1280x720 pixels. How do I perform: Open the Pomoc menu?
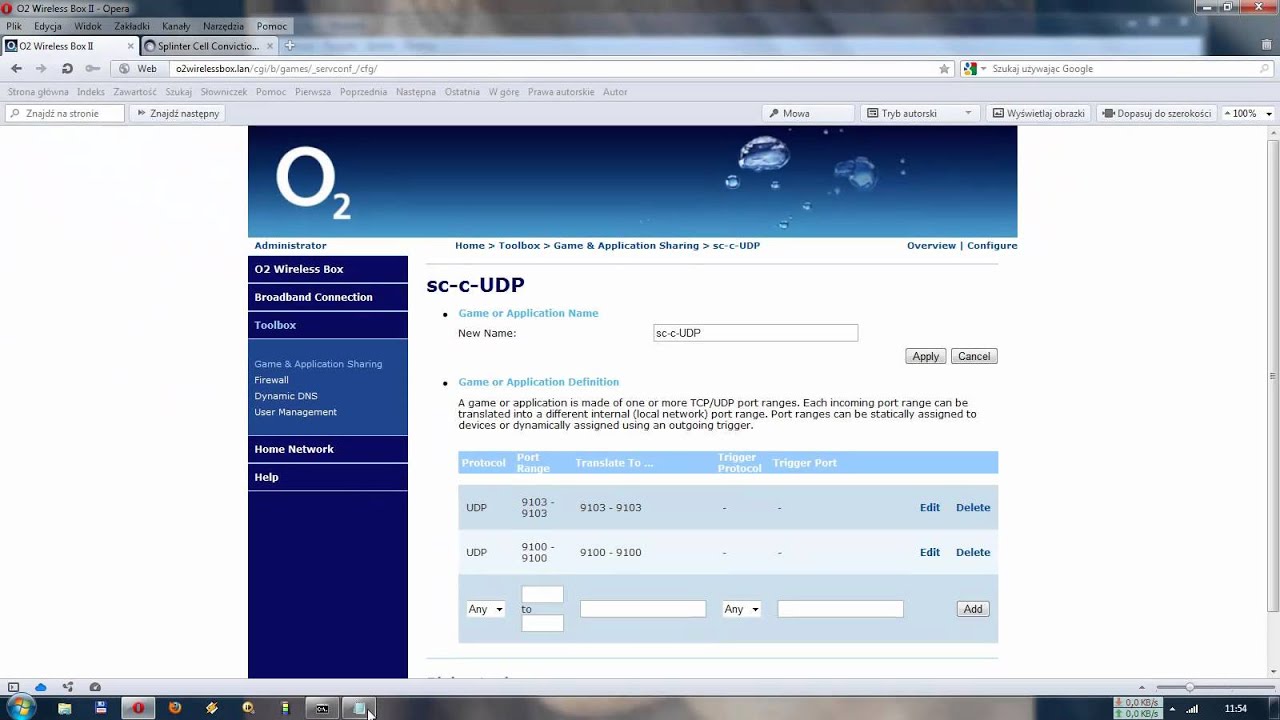(x=272, y=26)
